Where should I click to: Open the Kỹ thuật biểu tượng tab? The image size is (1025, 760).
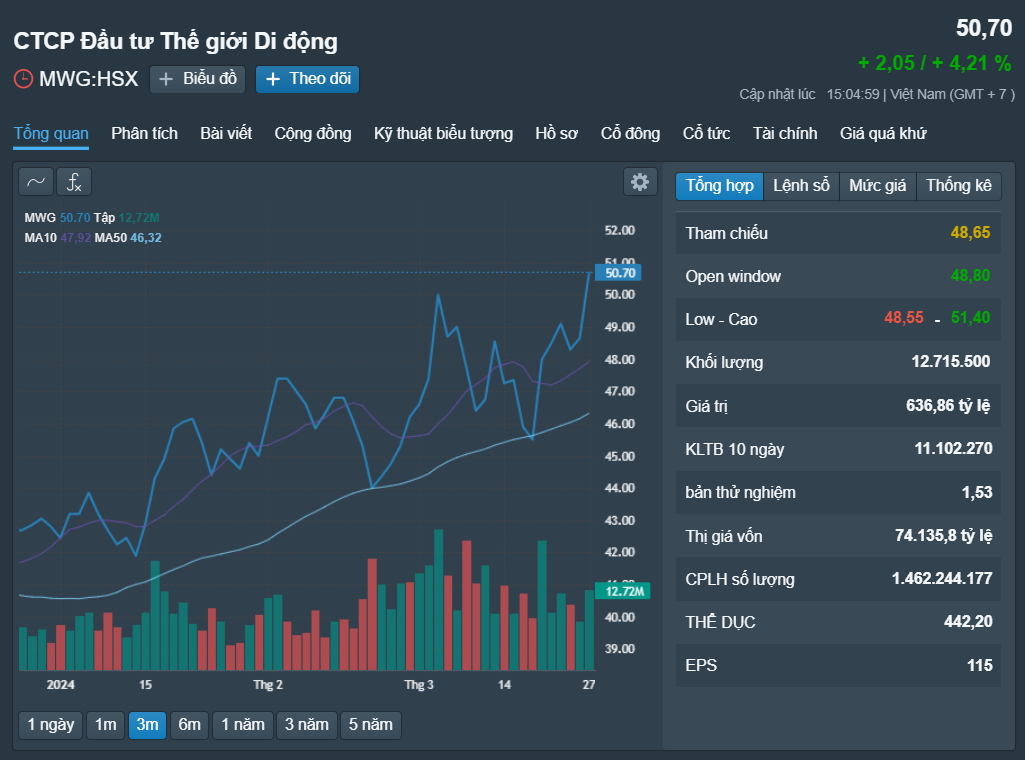tap(443, 133)
